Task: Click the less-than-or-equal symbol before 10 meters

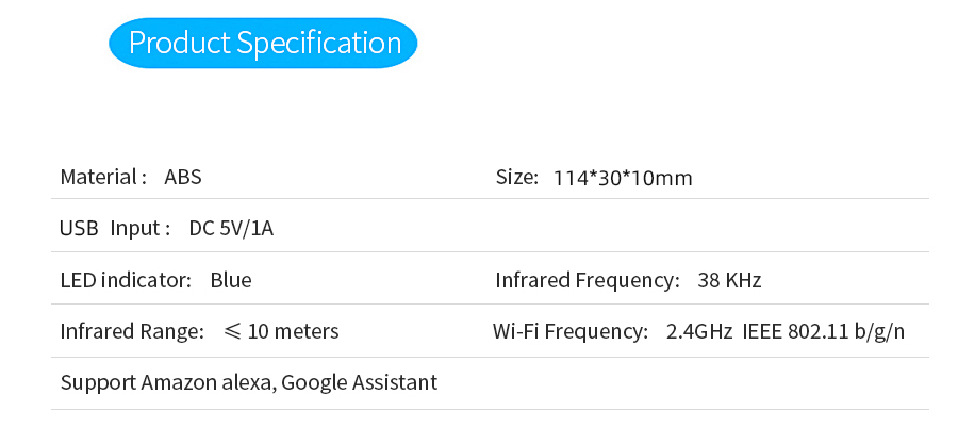Action: tap(233, 332)
